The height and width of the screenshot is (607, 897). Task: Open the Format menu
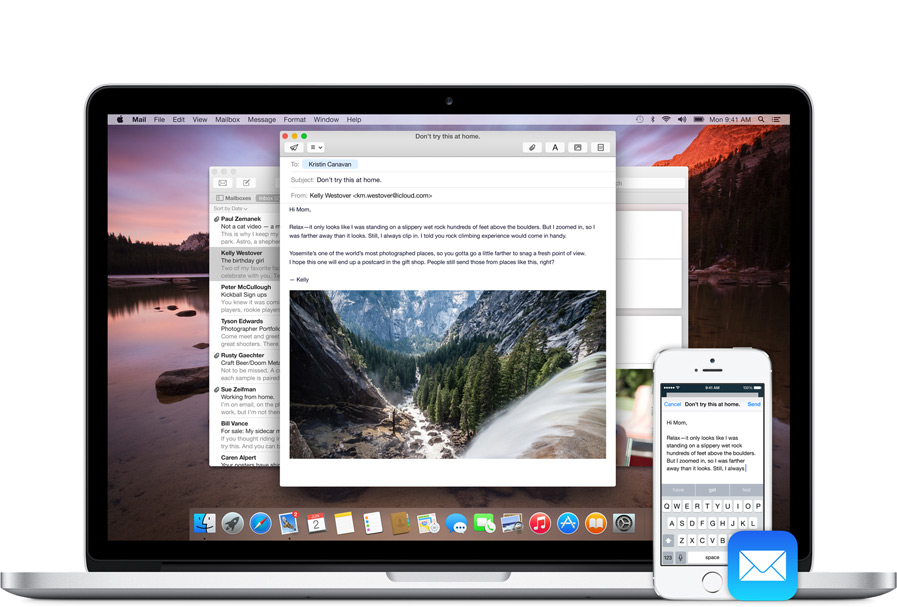coord(295,120)
